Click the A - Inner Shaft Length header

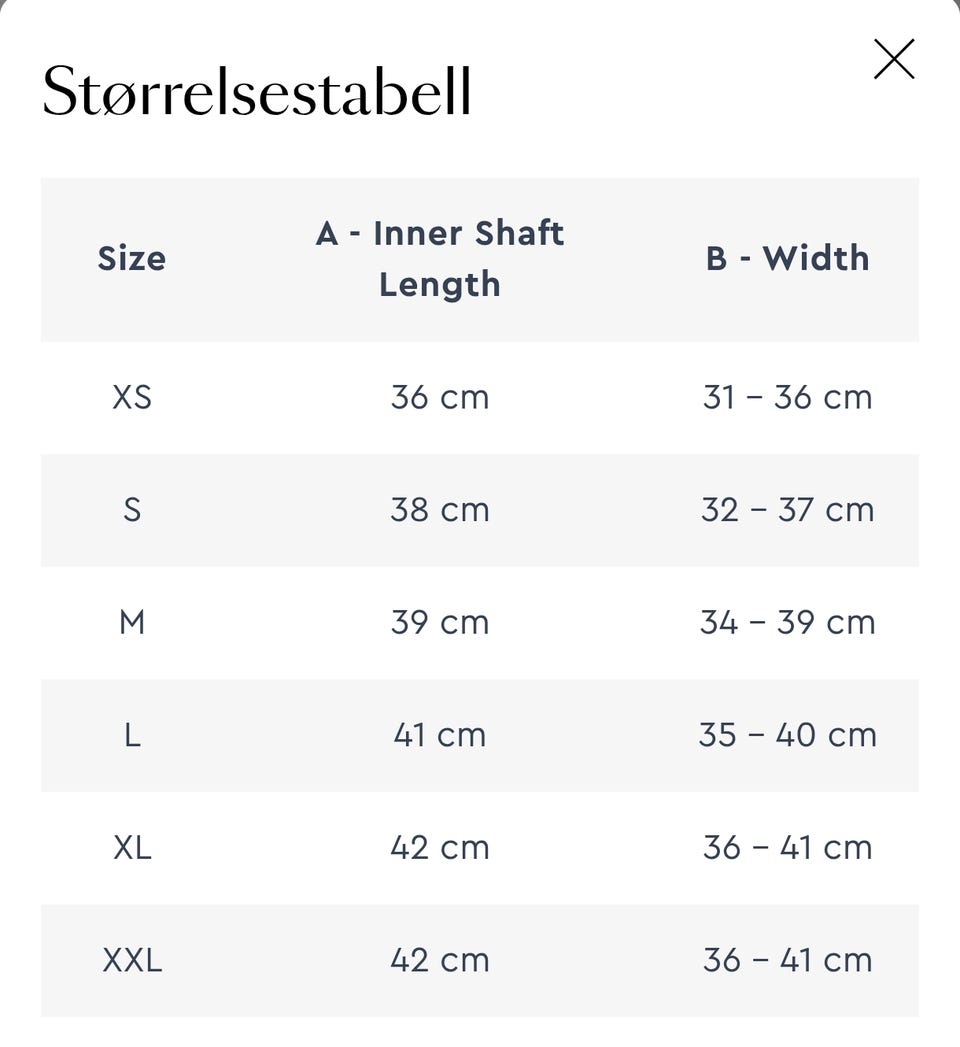click(x=440, y=259)
